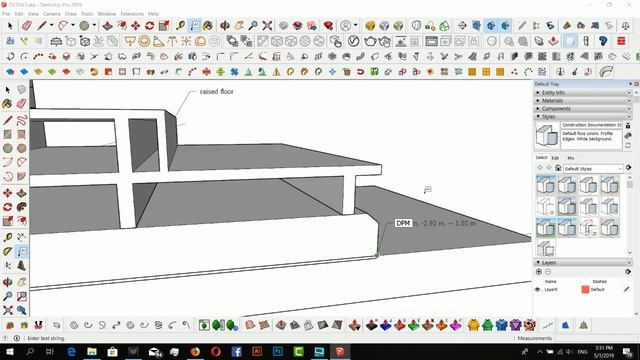This screenshot has width=640, height=360.
Task: Select the Scale tool in top toolbar
Action: point(164,26)
